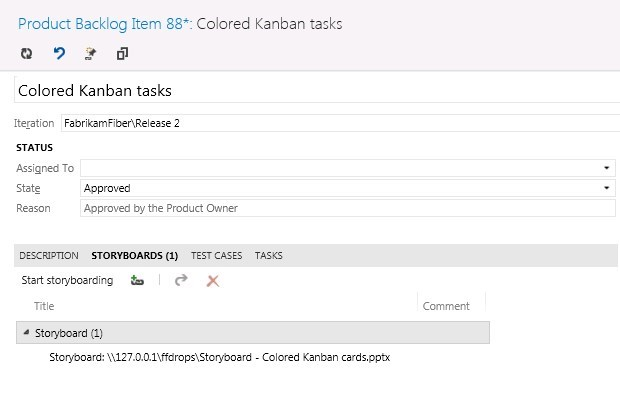
Task: Open the State dropdown arrow
Action: point(607,188)
